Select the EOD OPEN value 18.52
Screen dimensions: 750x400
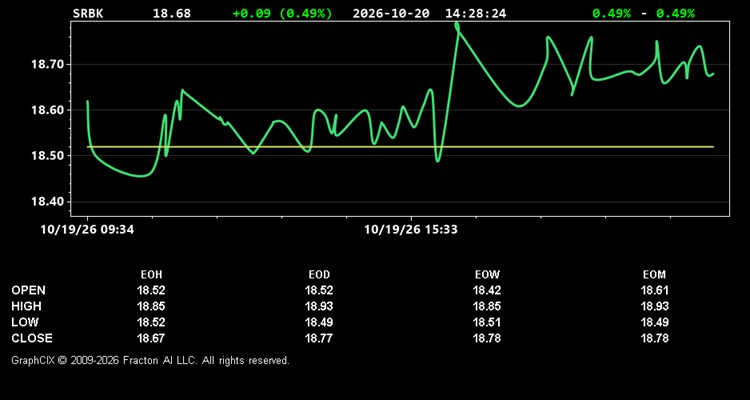[319, 290]
